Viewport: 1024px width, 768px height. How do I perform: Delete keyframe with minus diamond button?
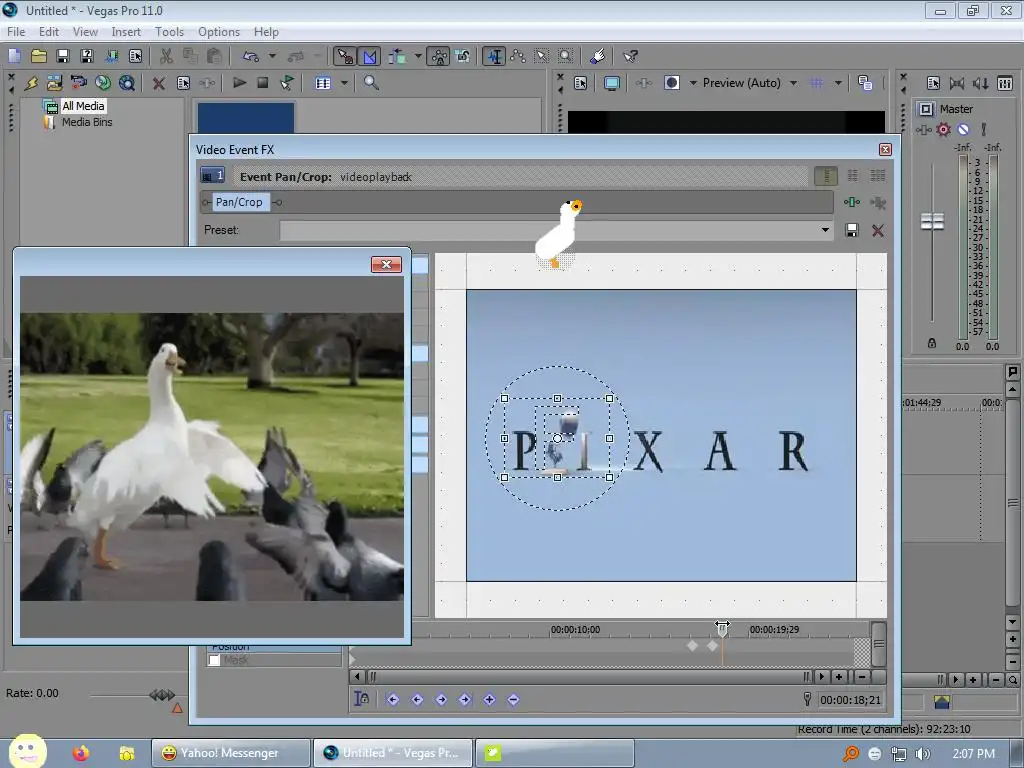click(x=513, y=699)
